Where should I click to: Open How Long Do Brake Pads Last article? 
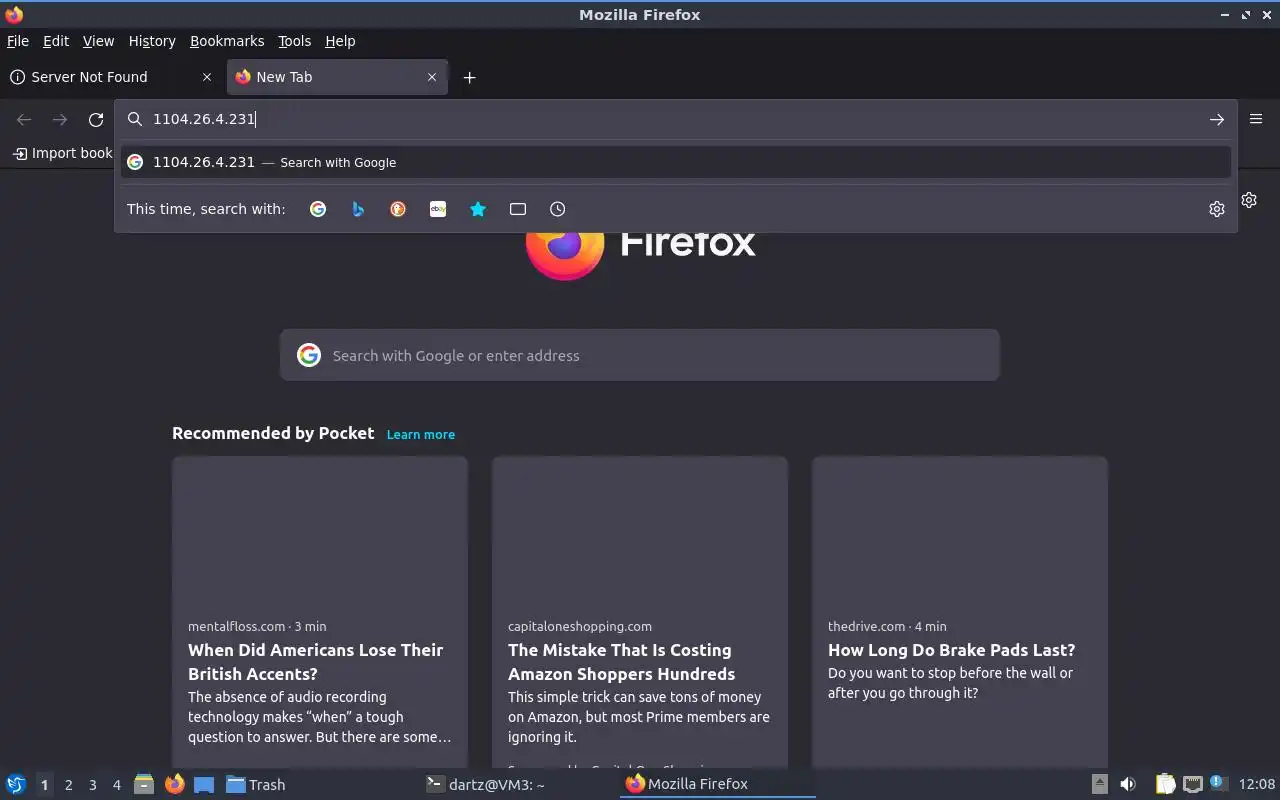click(951, 650)
